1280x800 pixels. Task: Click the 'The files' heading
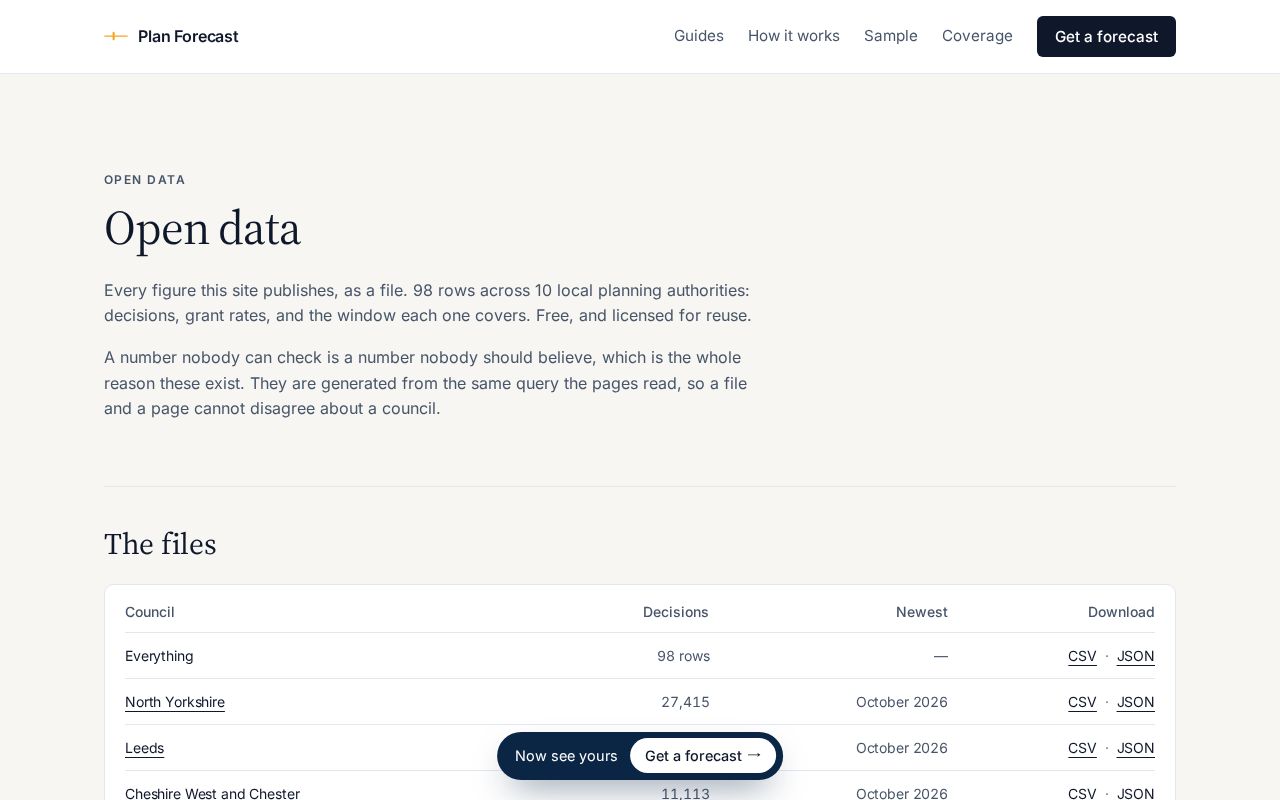pyautogui.click(x=160, y=544)
